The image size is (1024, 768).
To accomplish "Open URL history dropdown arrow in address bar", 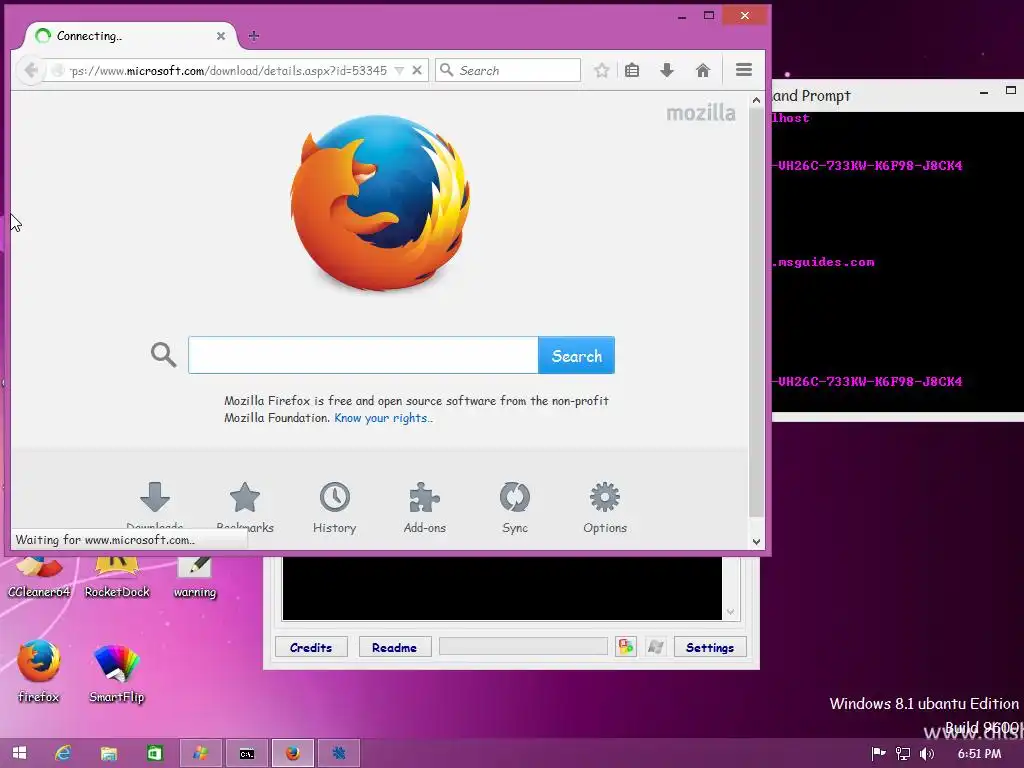I will tap(399, 71).
